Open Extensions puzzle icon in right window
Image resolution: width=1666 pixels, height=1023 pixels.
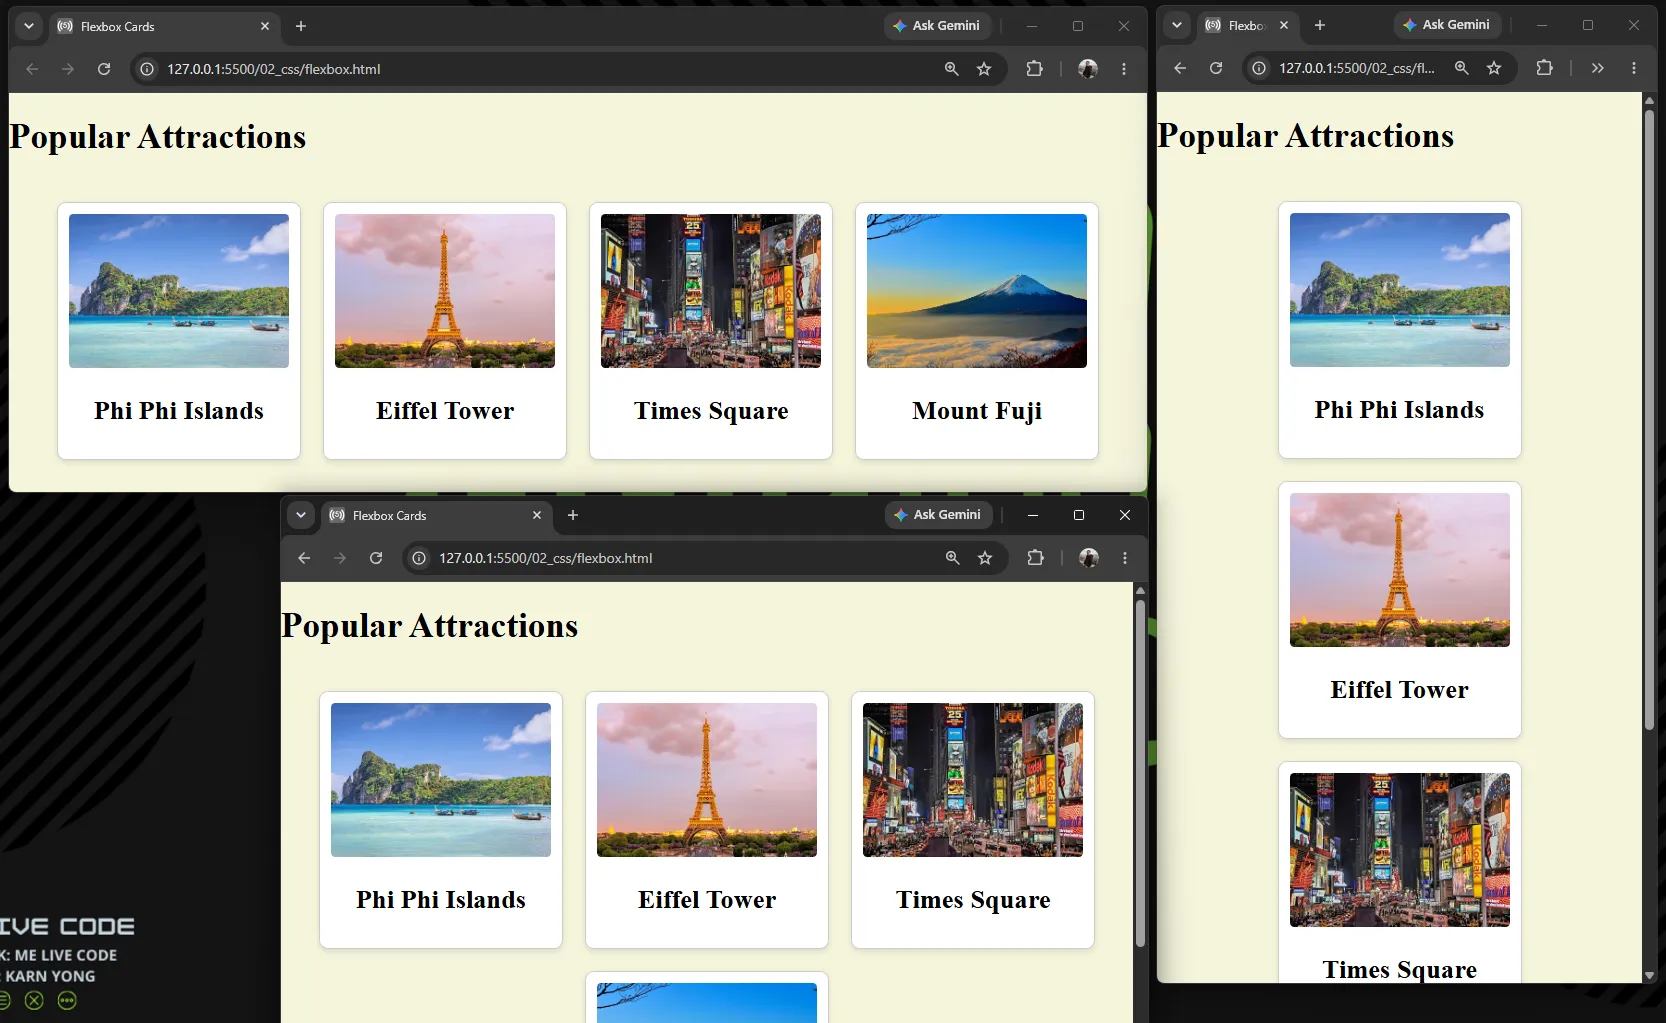(x=1545, y=68)
